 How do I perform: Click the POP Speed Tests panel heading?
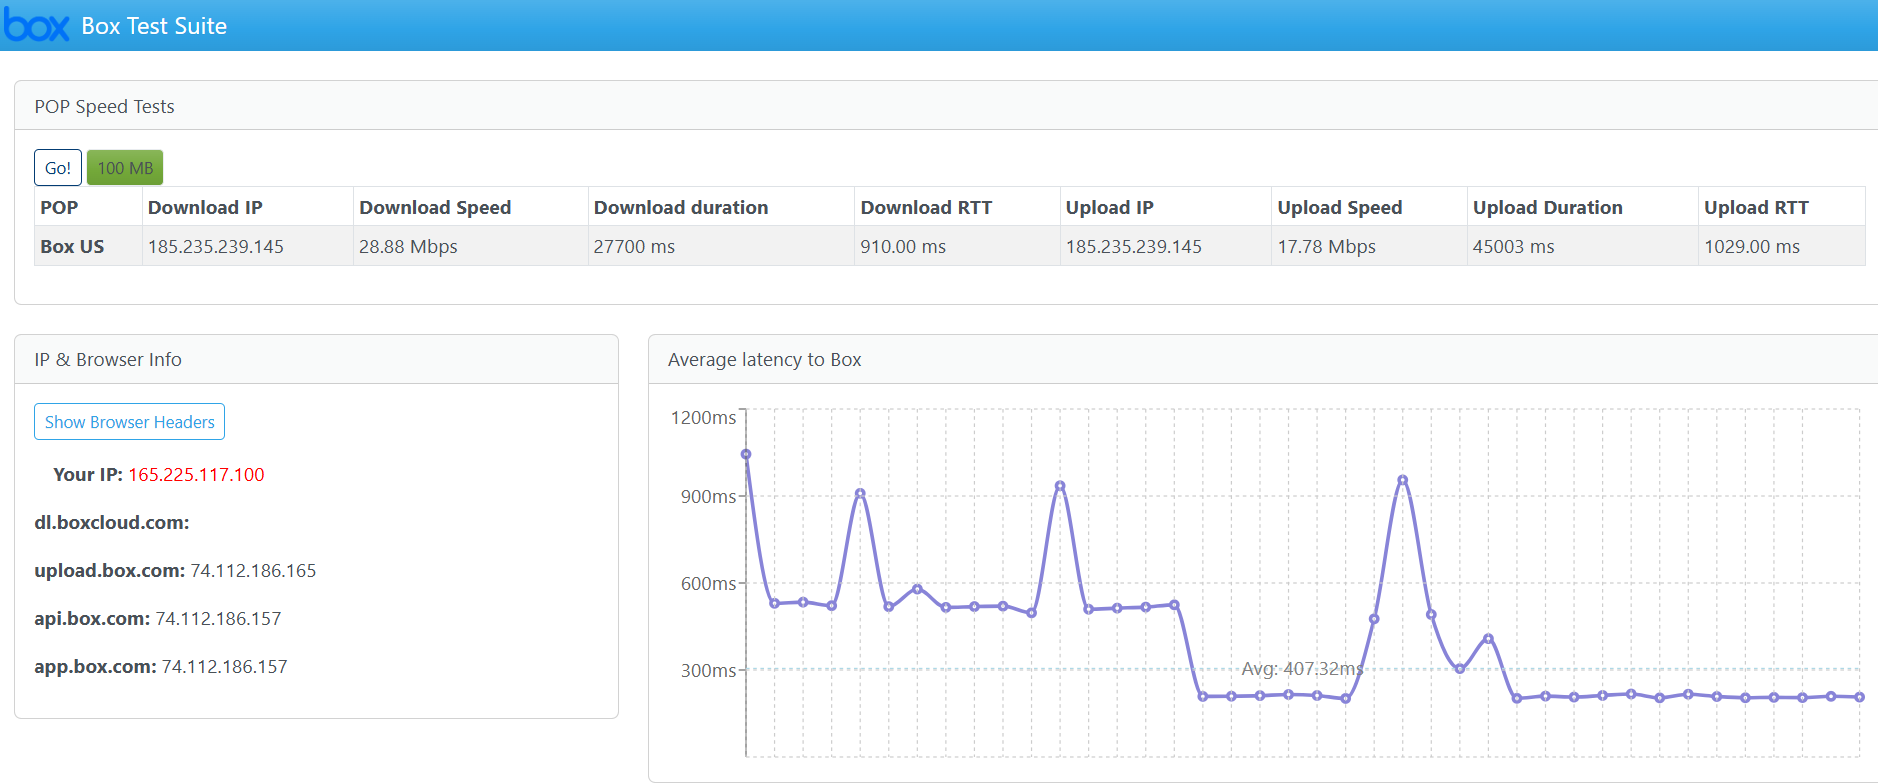click(x=104, y=106)
